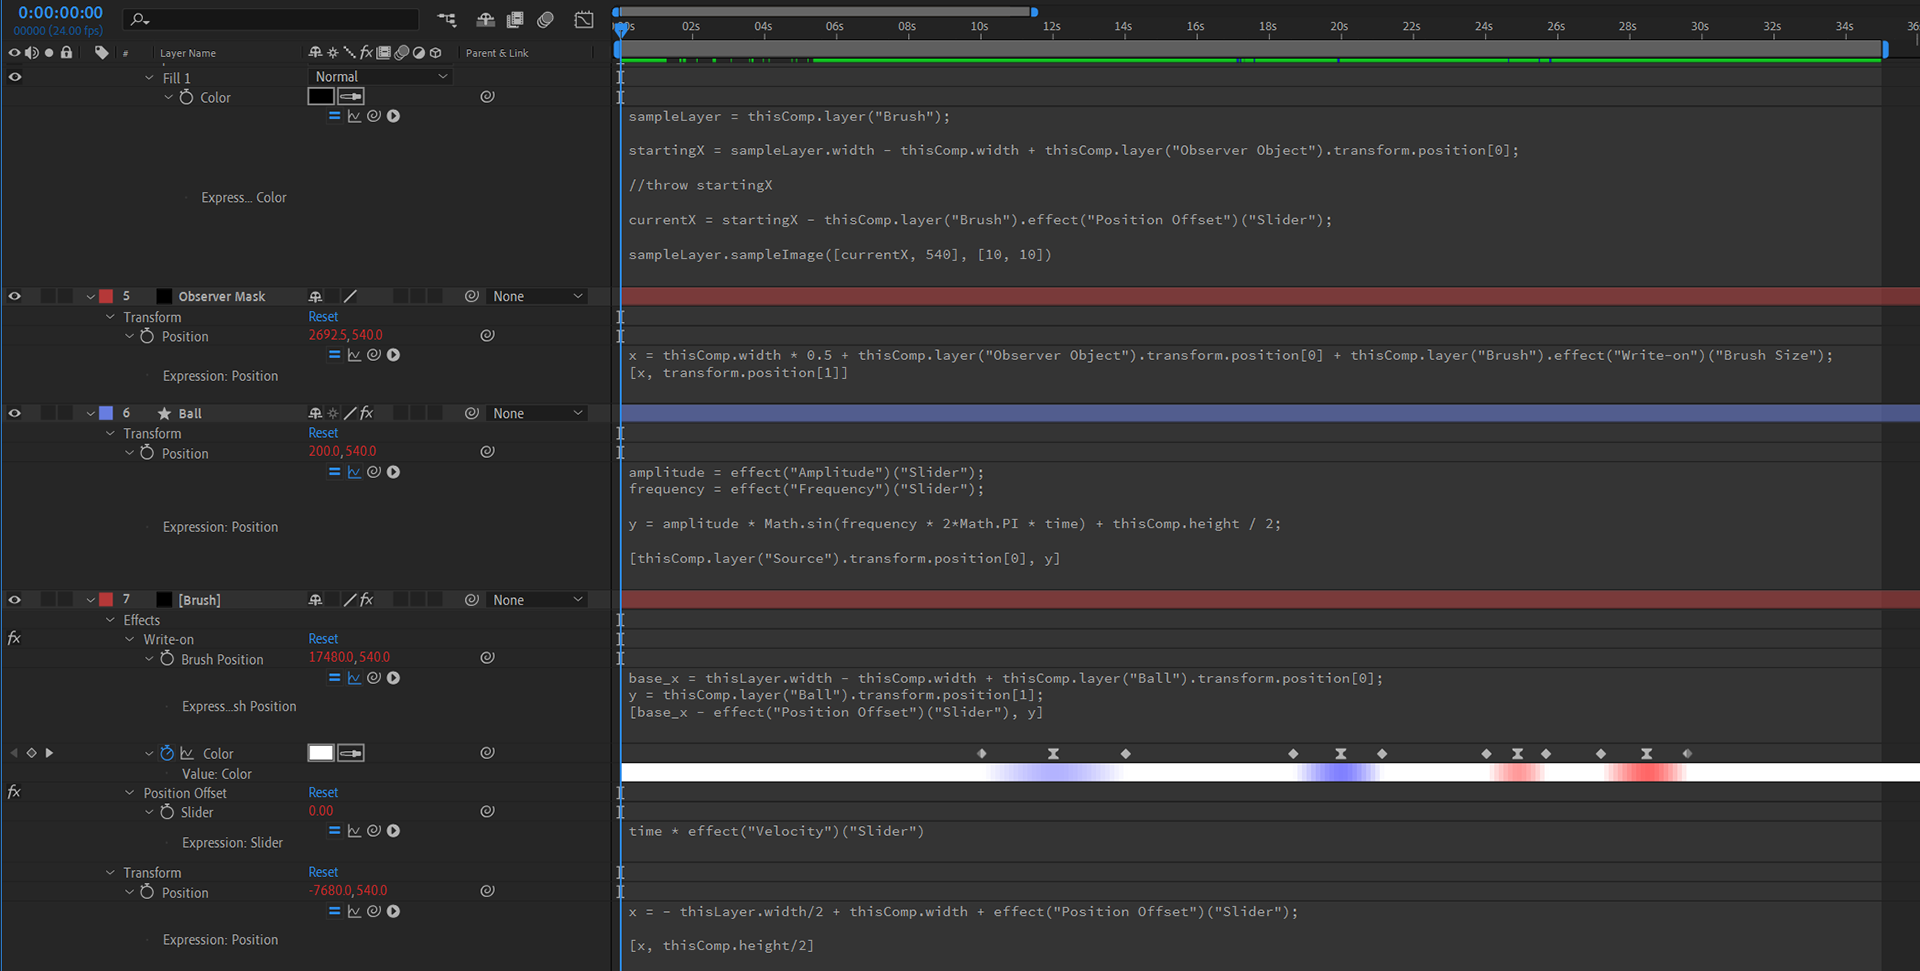
Task: Go to previous Brush Color keyframe
Action: tap(14, 753)
